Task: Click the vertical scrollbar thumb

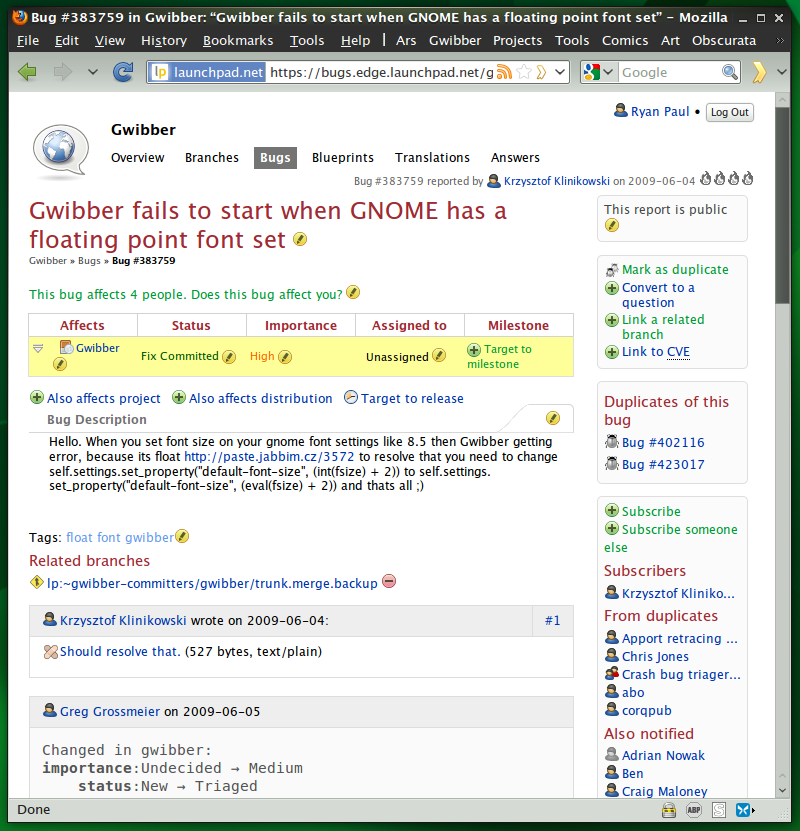Action: pos(783,206)
